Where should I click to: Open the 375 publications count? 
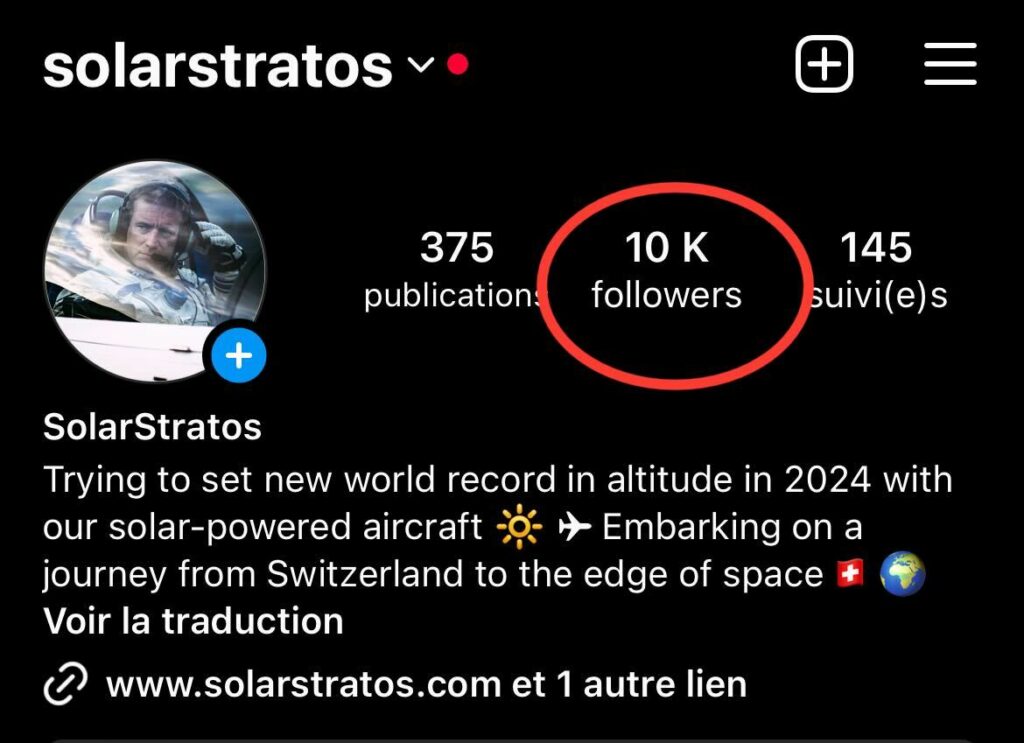[x=456, y=270]
